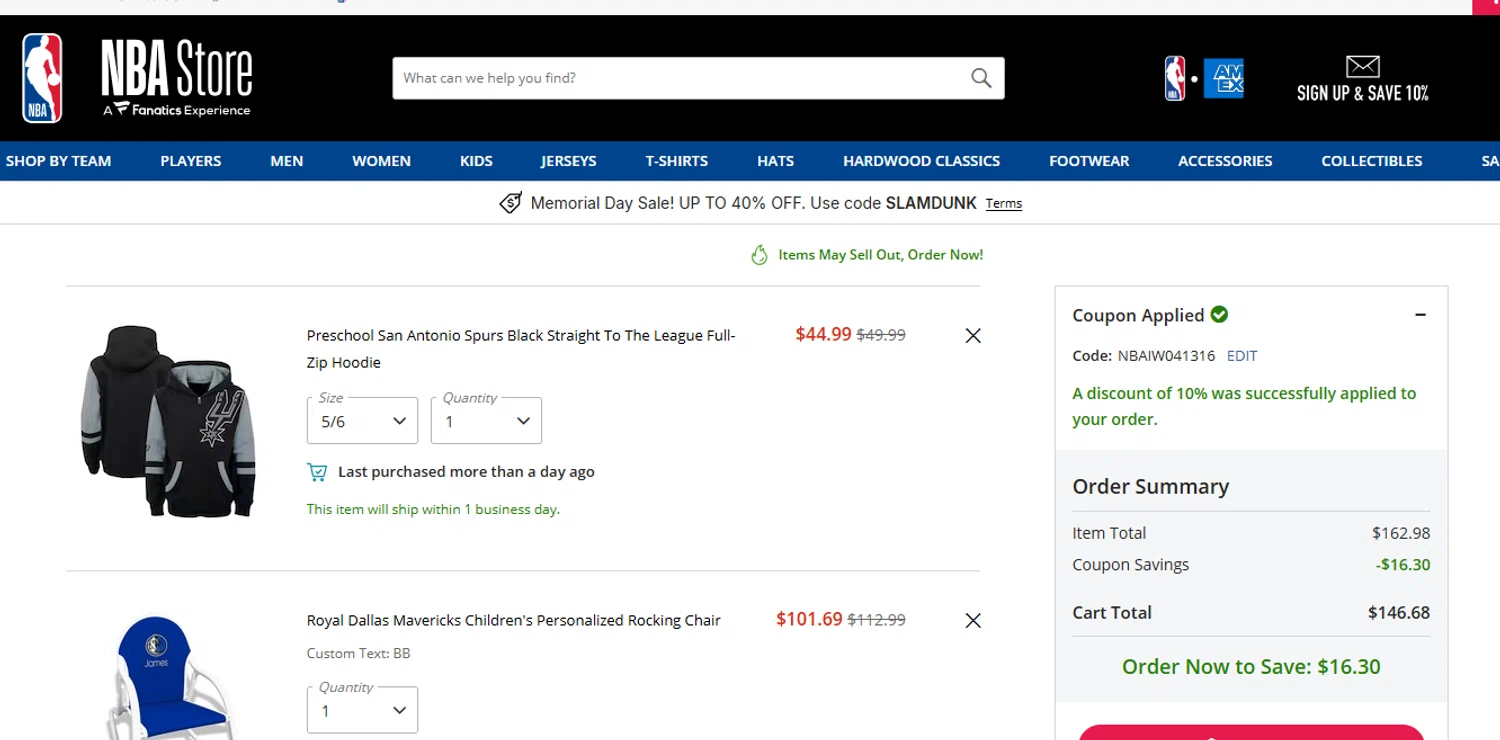The width and height of the screenshot is (1500, 740).
Task: Click the Sign Up envelope icon
Action: coord(1362,67)
